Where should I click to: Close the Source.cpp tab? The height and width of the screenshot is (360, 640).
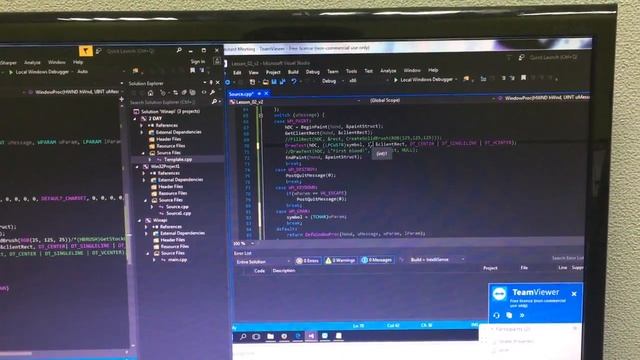[266, 93]
